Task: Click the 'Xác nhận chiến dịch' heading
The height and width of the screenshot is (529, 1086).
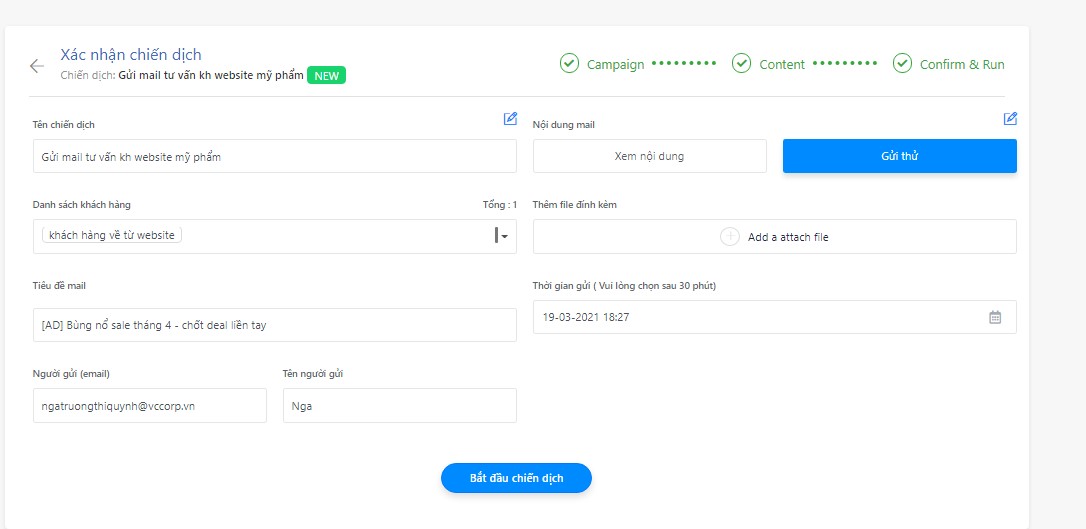Action: coord(131,55)
